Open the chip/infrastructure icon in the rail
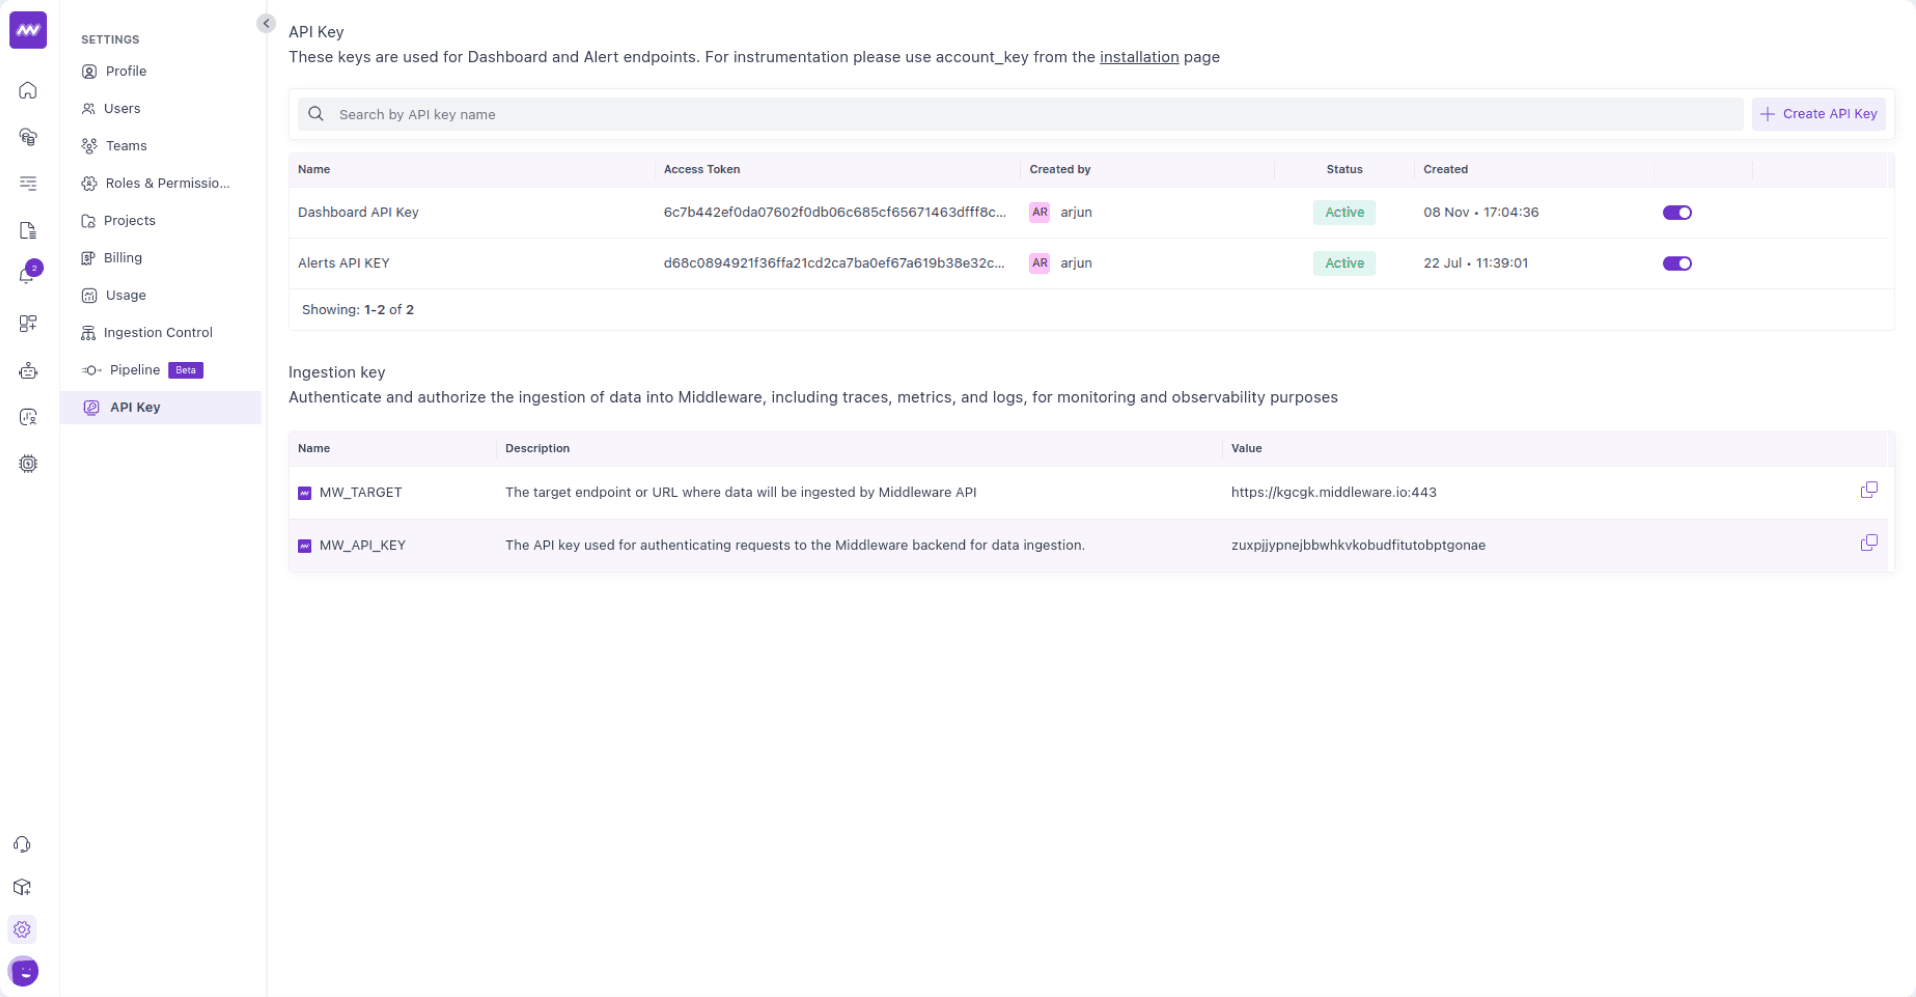1916x997 pixels. click(28, 464)
